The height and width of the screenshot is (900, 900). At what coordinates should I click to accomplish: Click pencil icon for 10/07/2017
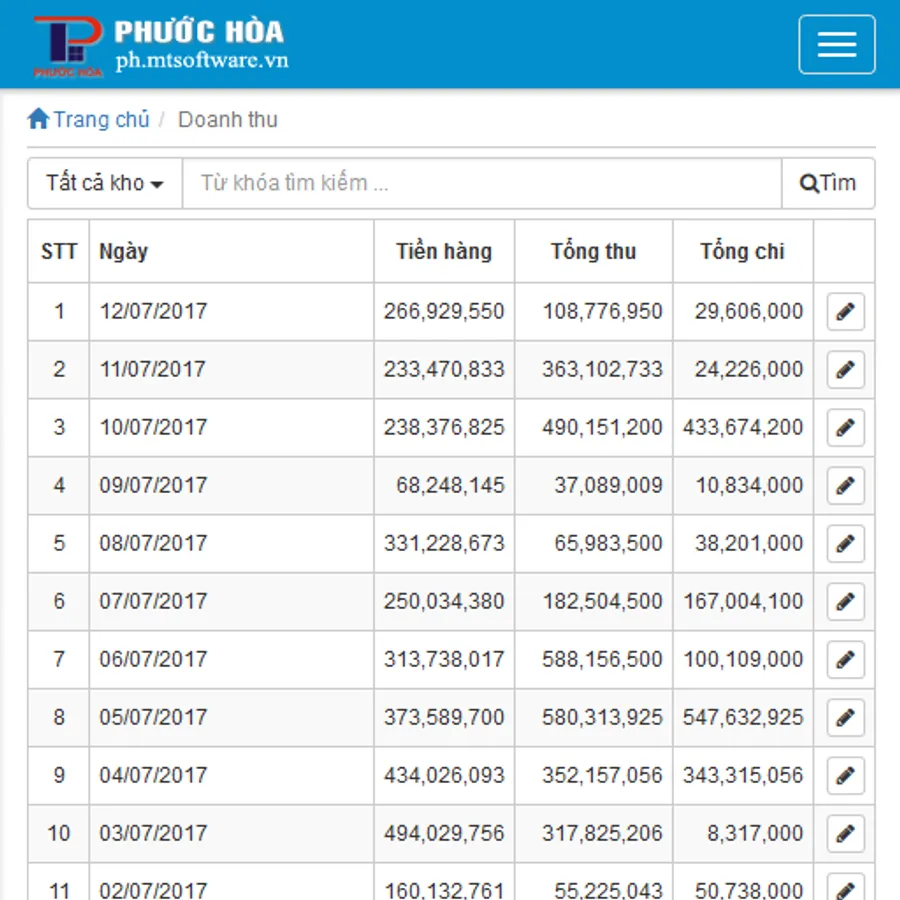point(845,428)
